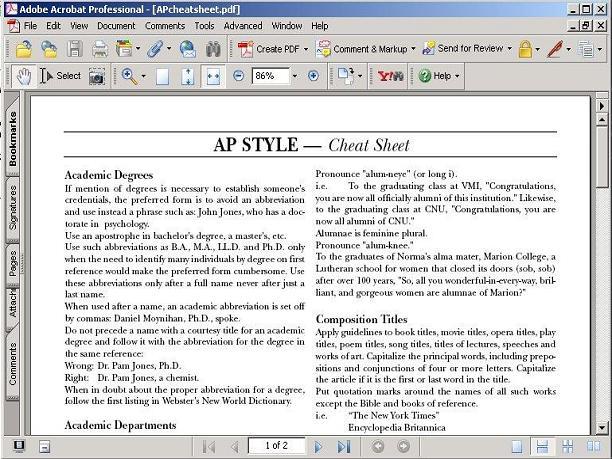The height and width of the screenshot is (459, 612).
Task: Expand the Help button dropdown arrow
Action: 457,76
